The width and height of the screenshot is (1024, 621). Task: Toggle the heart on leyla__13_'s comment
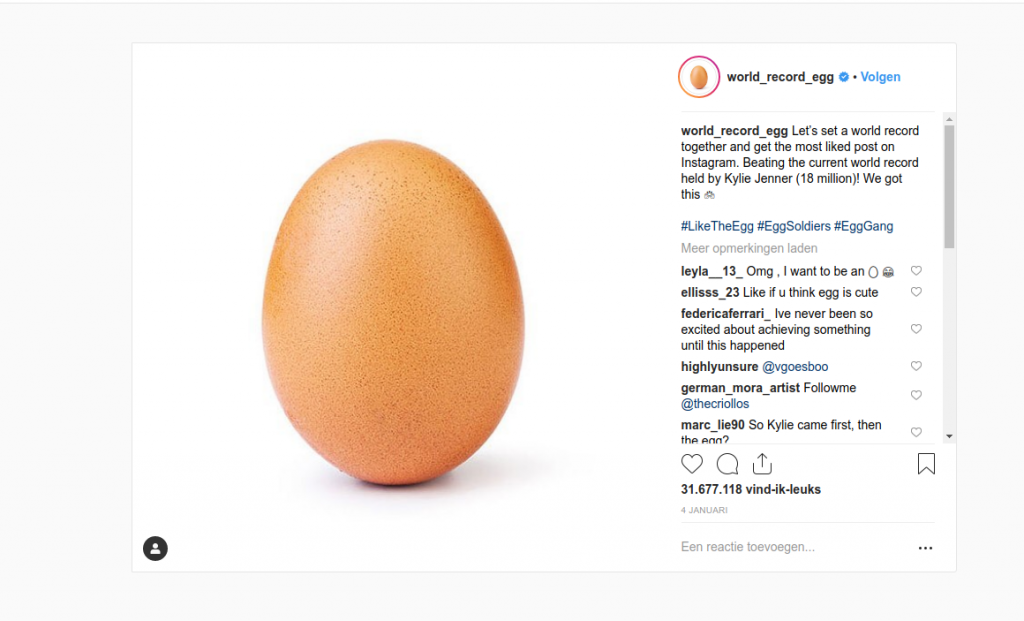[x=916, y=270]
